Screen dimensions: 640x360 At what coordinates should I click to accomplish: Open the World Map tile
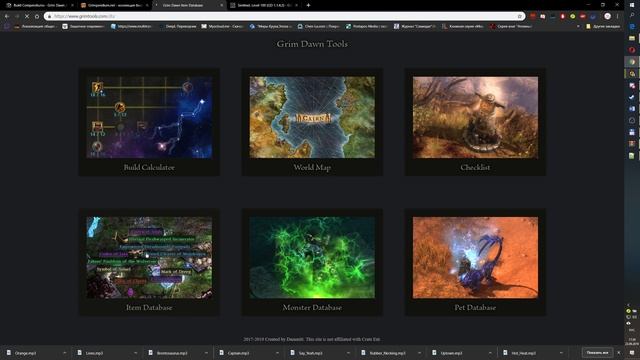click(312, 122)
